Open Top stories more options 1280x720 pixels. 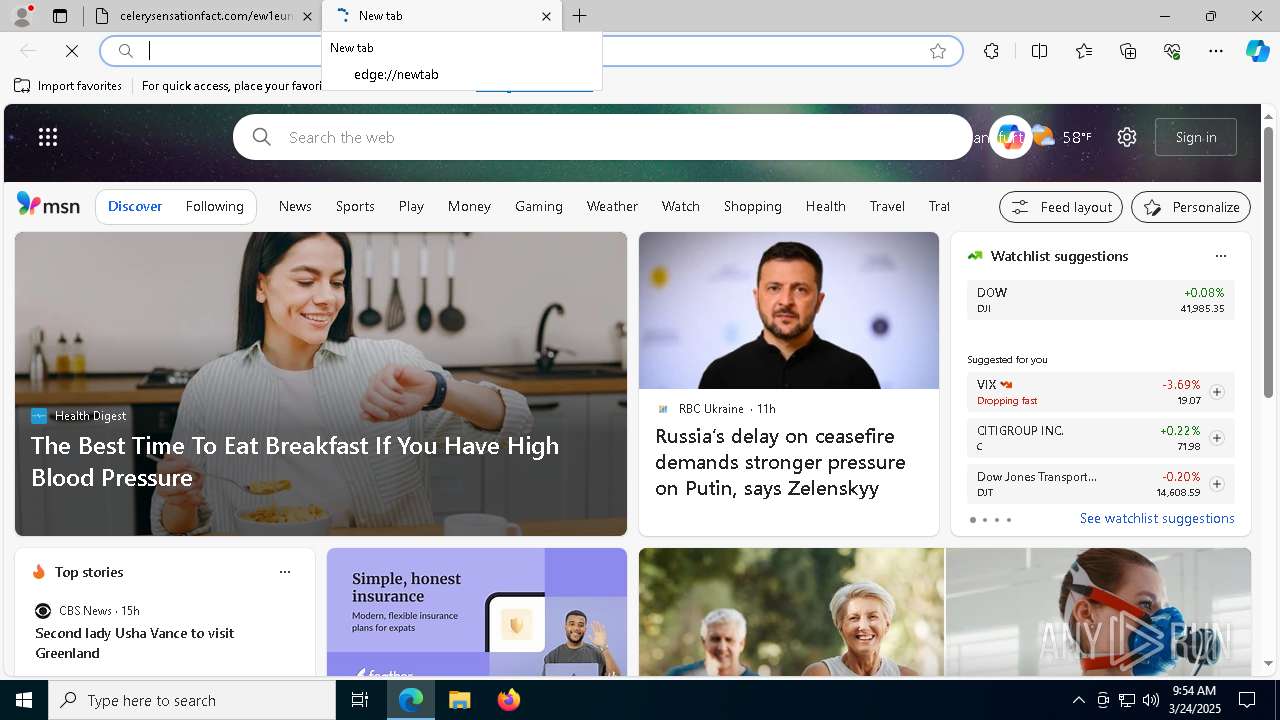point(285,572)
